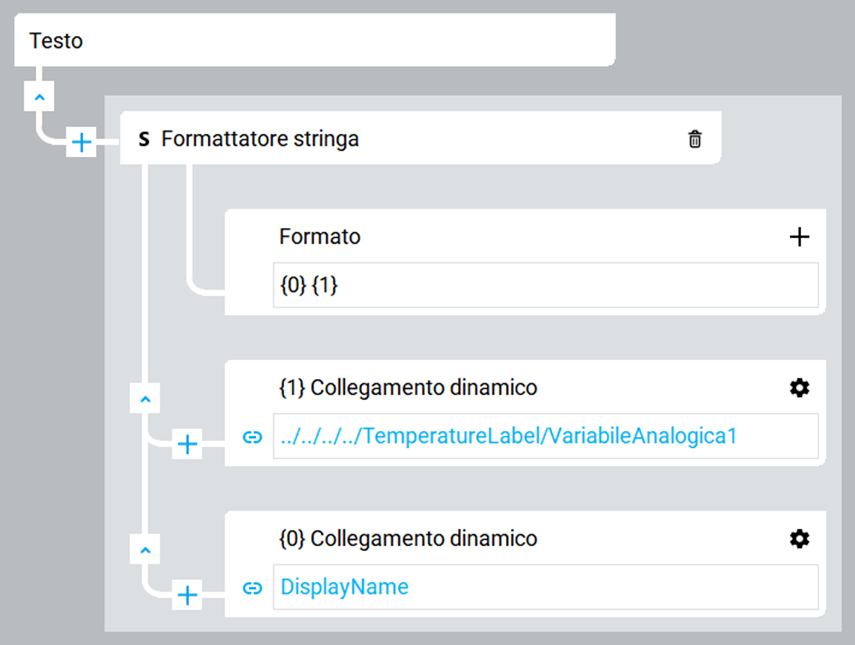Click plus button left of the TemperatureLabel link

point(187,445)
